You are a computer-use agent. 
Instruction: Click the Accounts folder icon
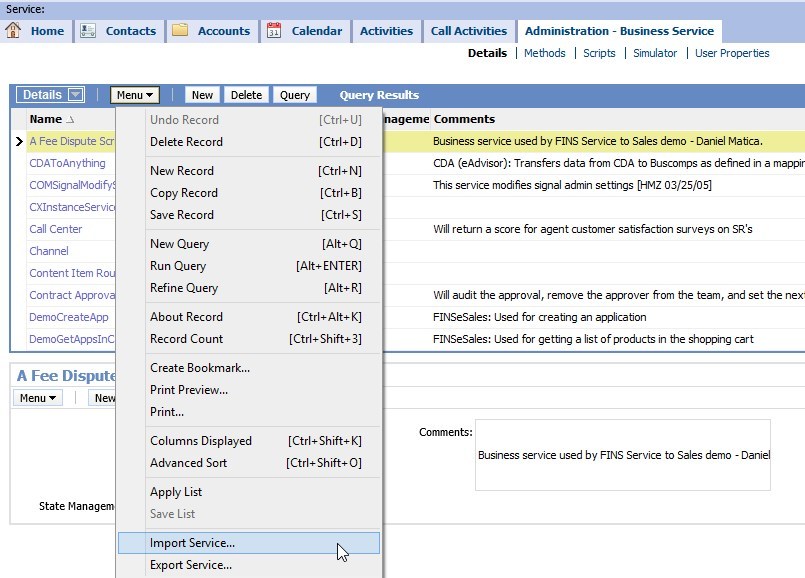click(180, 30)
